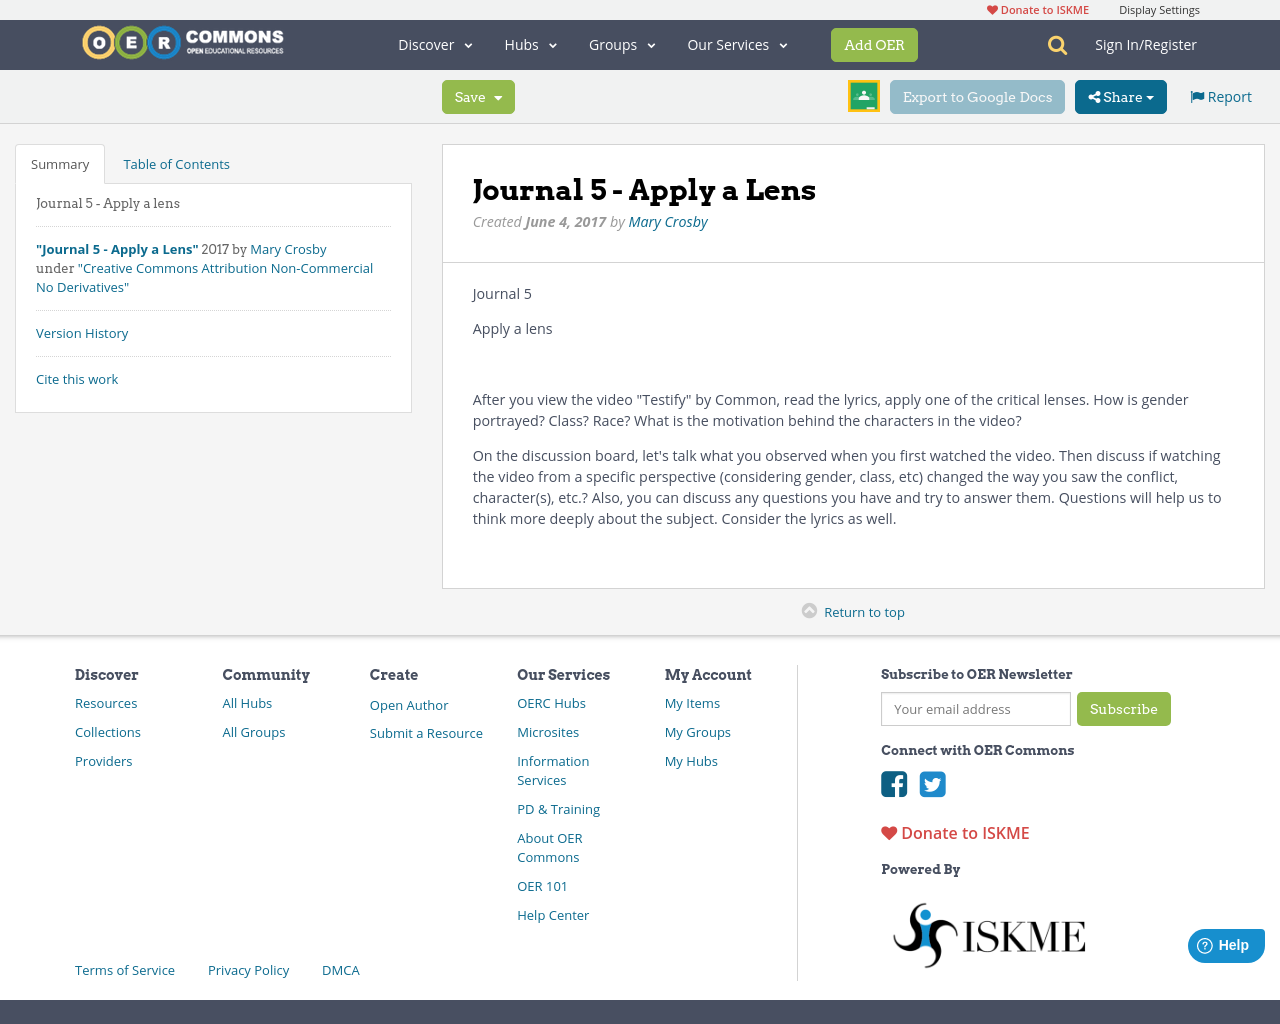The width and height of the screenshot is (1280, 1024).
Task: Open the Version History link
Action: [x=82, y=333]
